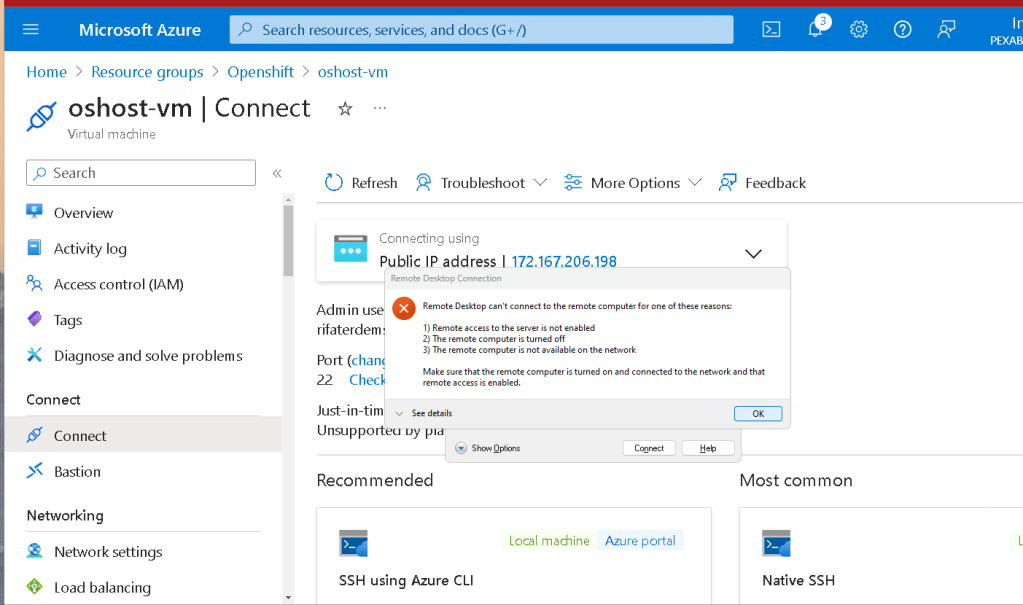Click the Bastion icon in sidebar
The height and width of the screenshot is (605, 1023).
pos(35,471)
